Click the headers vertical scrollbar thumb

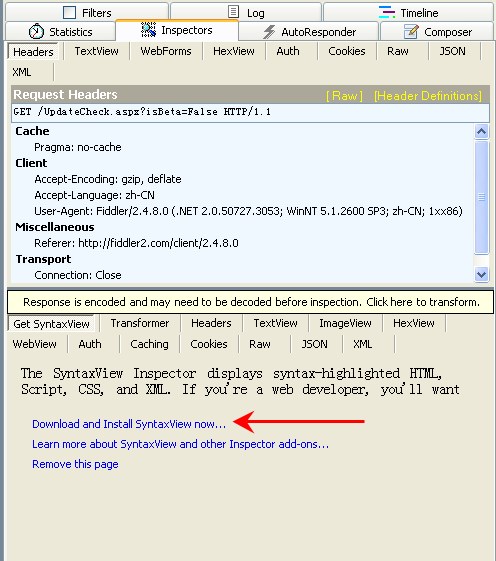coord(481,197)
